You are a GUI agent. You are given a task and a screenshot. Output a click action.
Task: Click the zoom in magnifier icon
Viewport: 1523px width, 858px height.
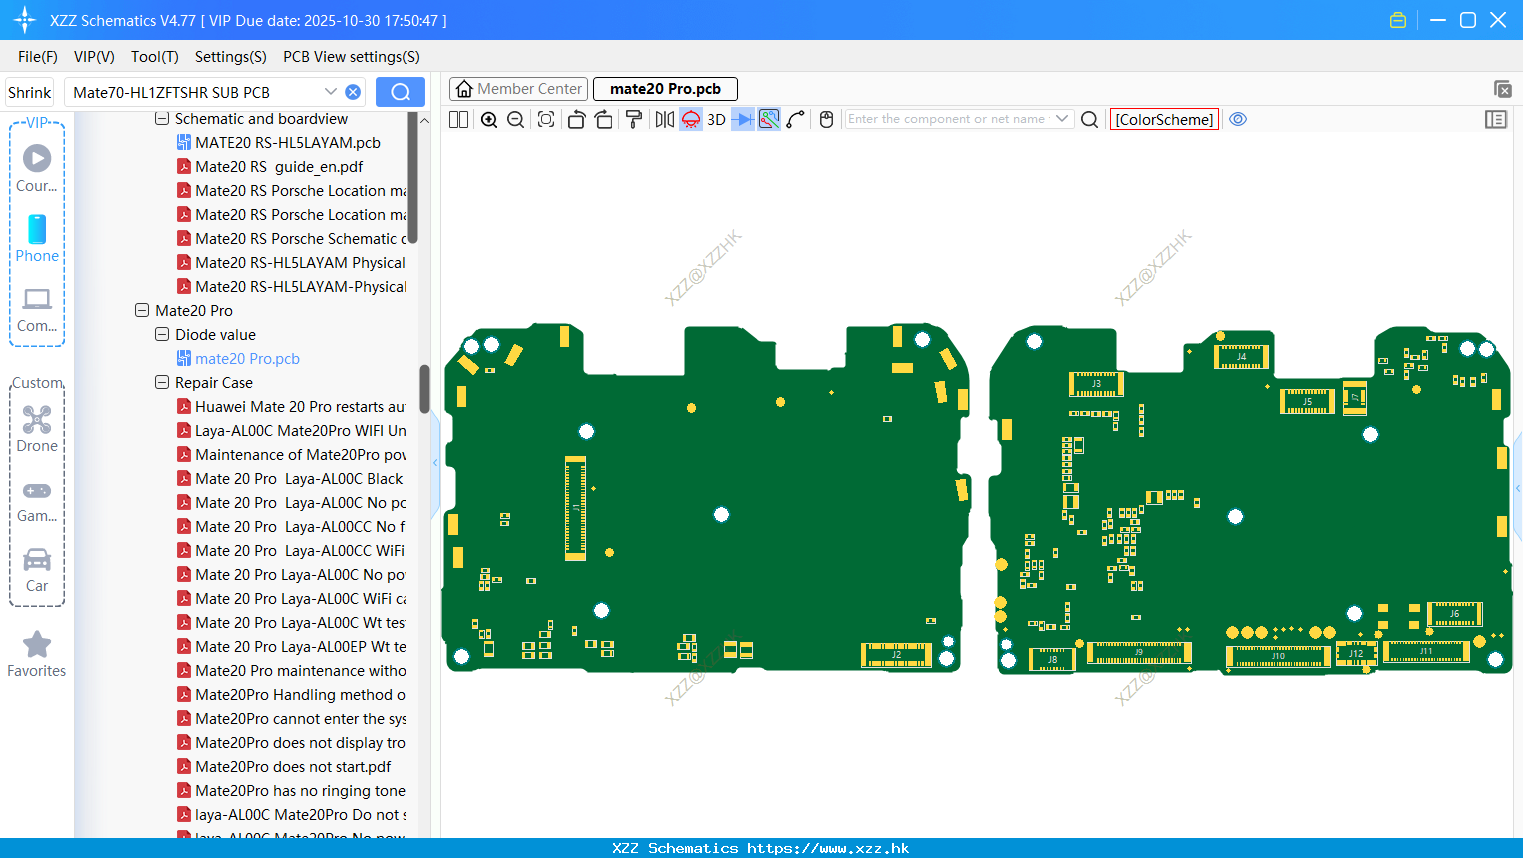pos(489,119)
